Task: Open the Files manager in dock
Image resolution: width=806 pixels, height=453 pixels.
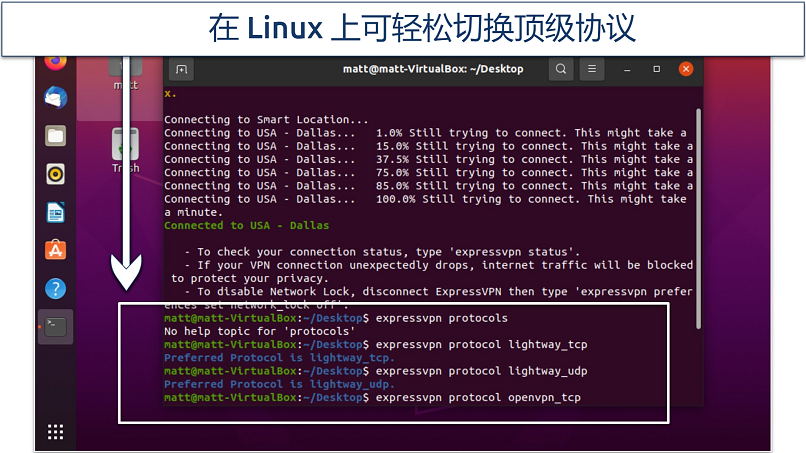Action: (56, 136)
